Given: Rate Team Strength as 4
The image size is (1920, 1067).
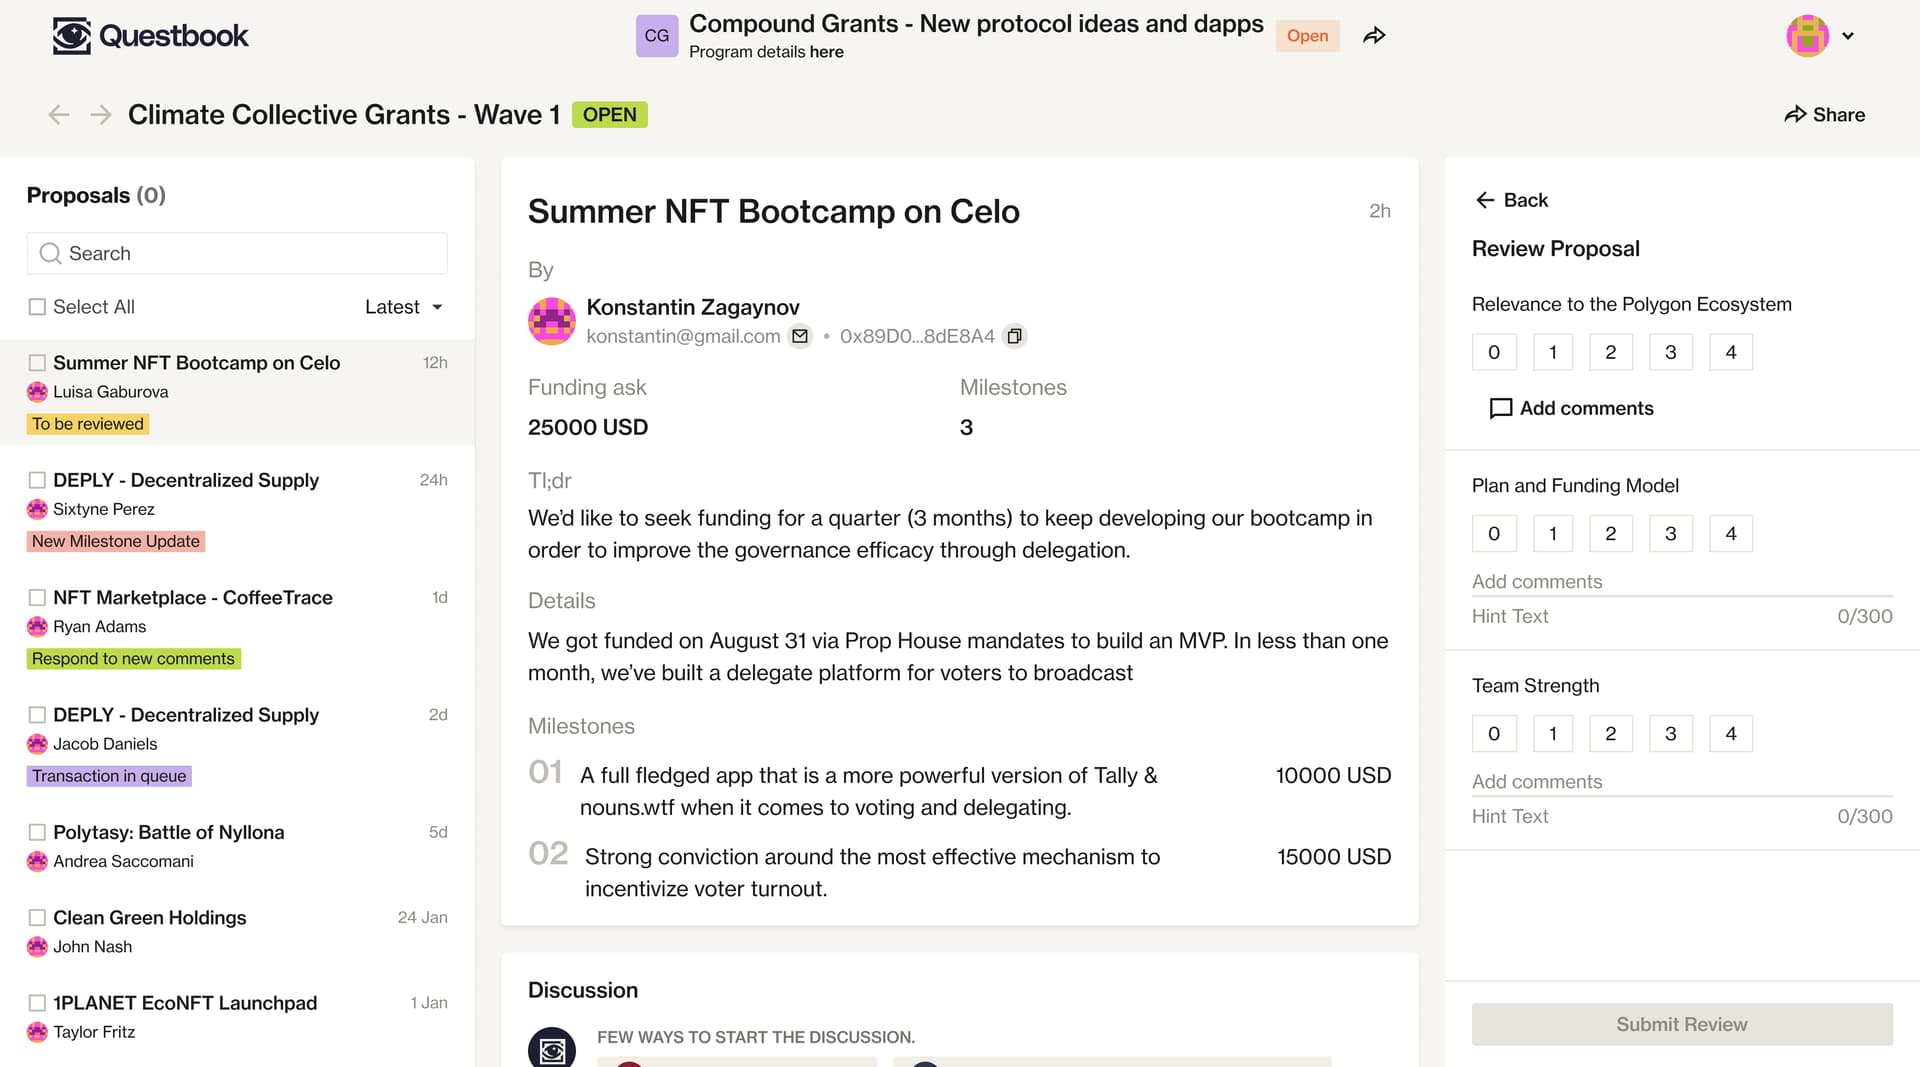Looking at the screenshot, I should coord(1731,733).
